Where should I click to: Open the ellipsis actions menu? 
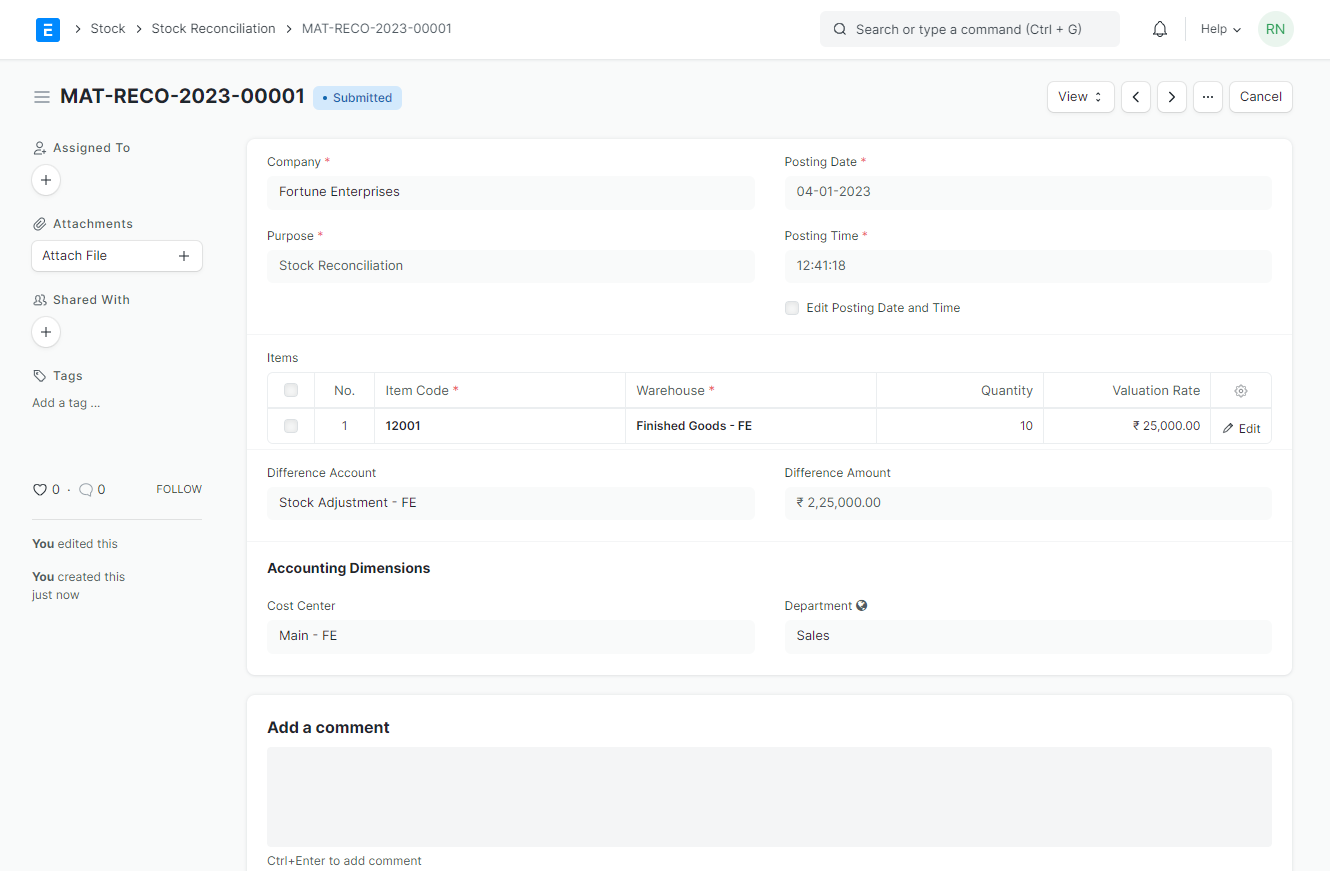[x=1208, y=96]
